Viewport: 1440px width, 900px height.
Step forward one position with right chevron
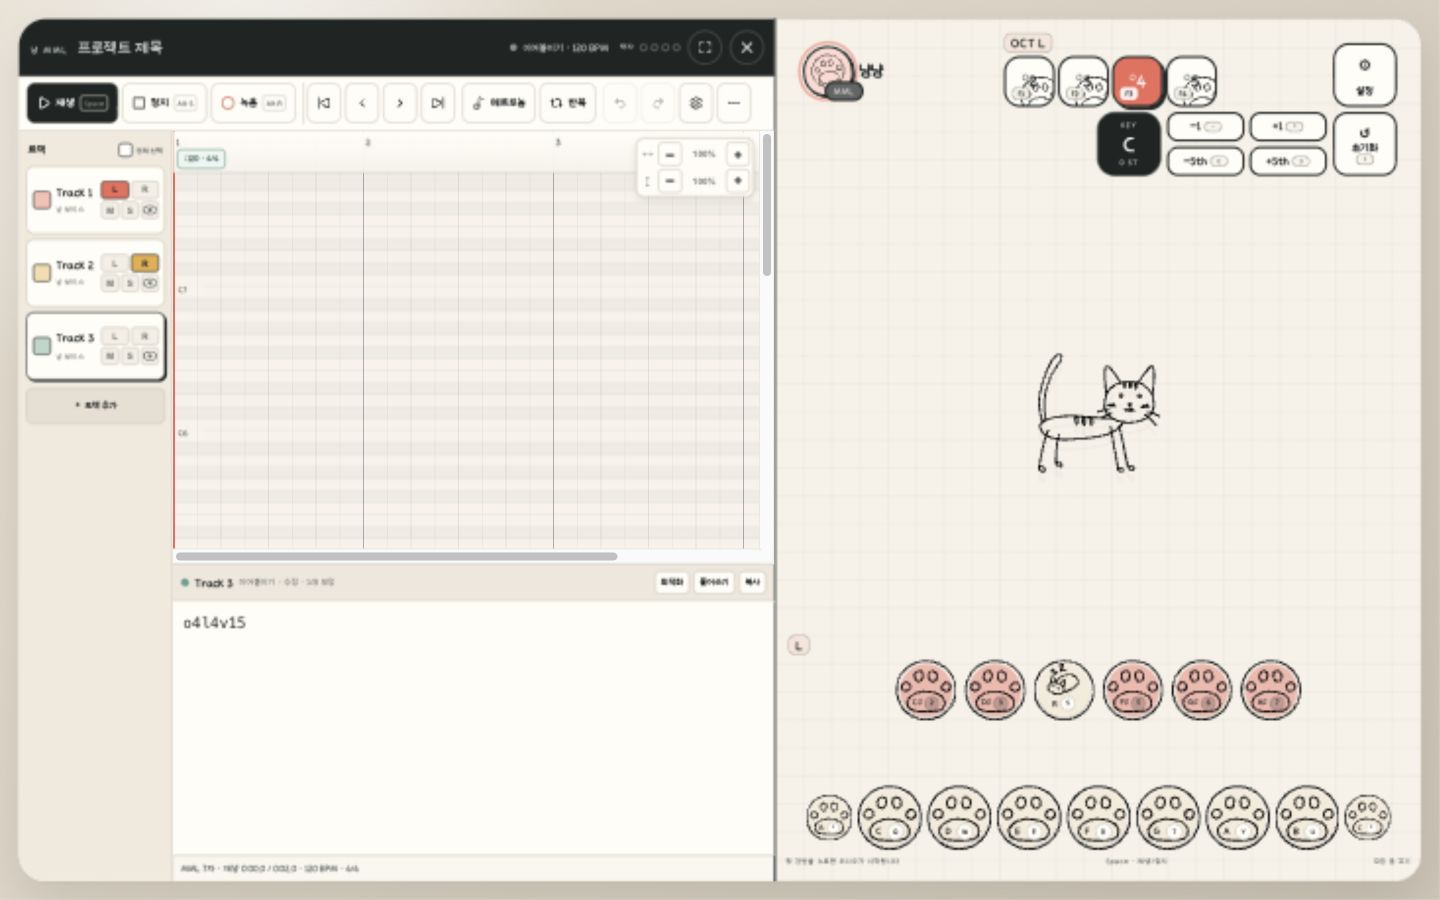400,103
